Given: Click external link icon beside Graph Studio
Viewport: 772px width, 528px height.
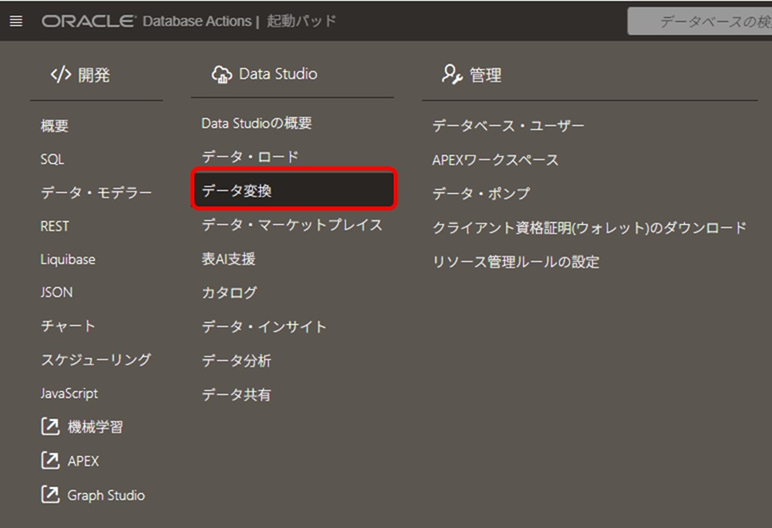Looking at the screenshot, I should click(50, 495).
